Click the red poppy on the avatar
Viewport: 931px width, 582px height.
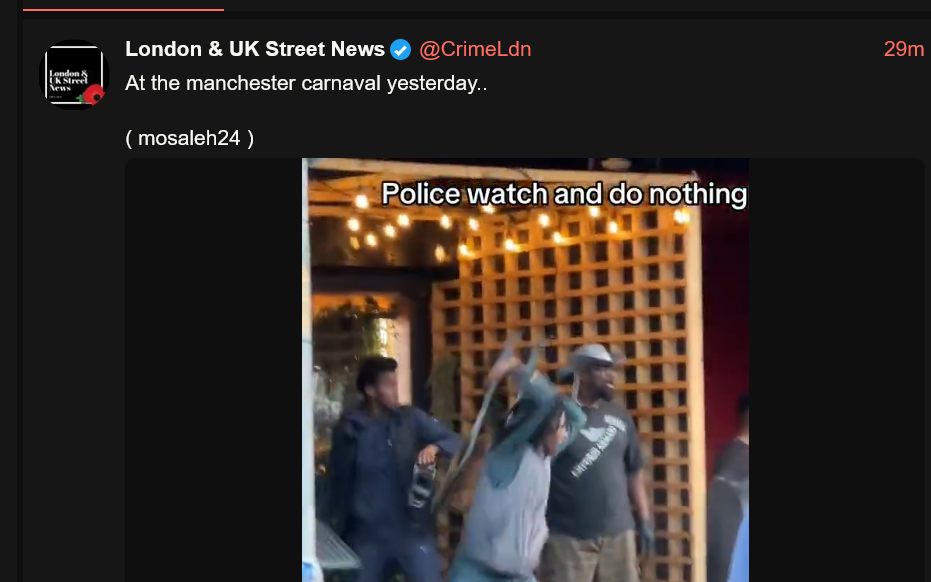[93, 94]
